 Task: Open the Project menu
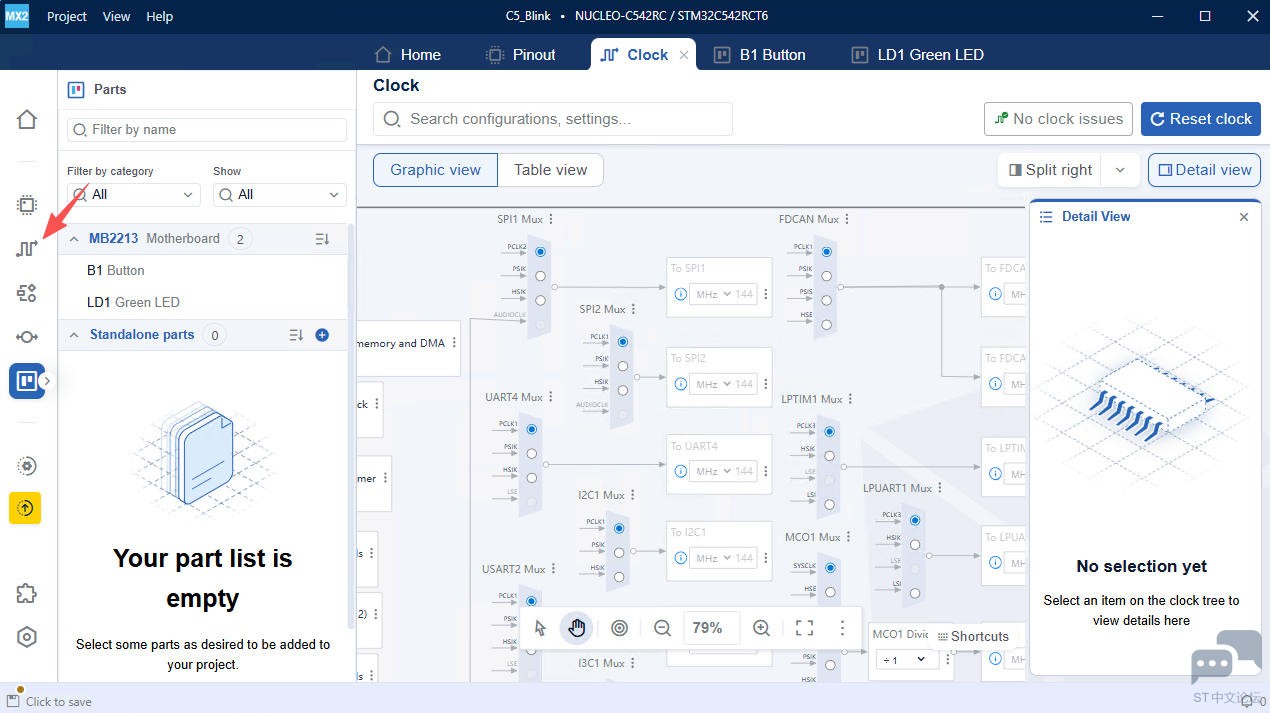(67, 16)
